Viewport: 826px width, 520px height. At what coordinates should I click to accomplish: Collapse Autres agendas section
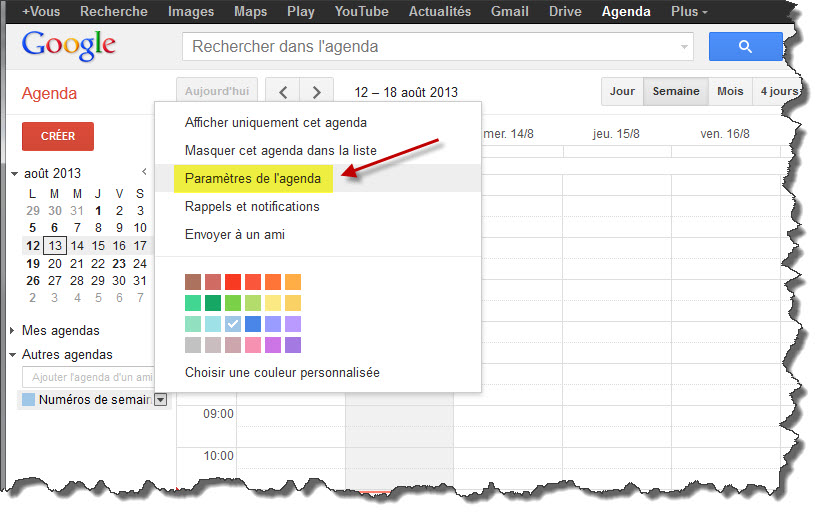point(13,355)
